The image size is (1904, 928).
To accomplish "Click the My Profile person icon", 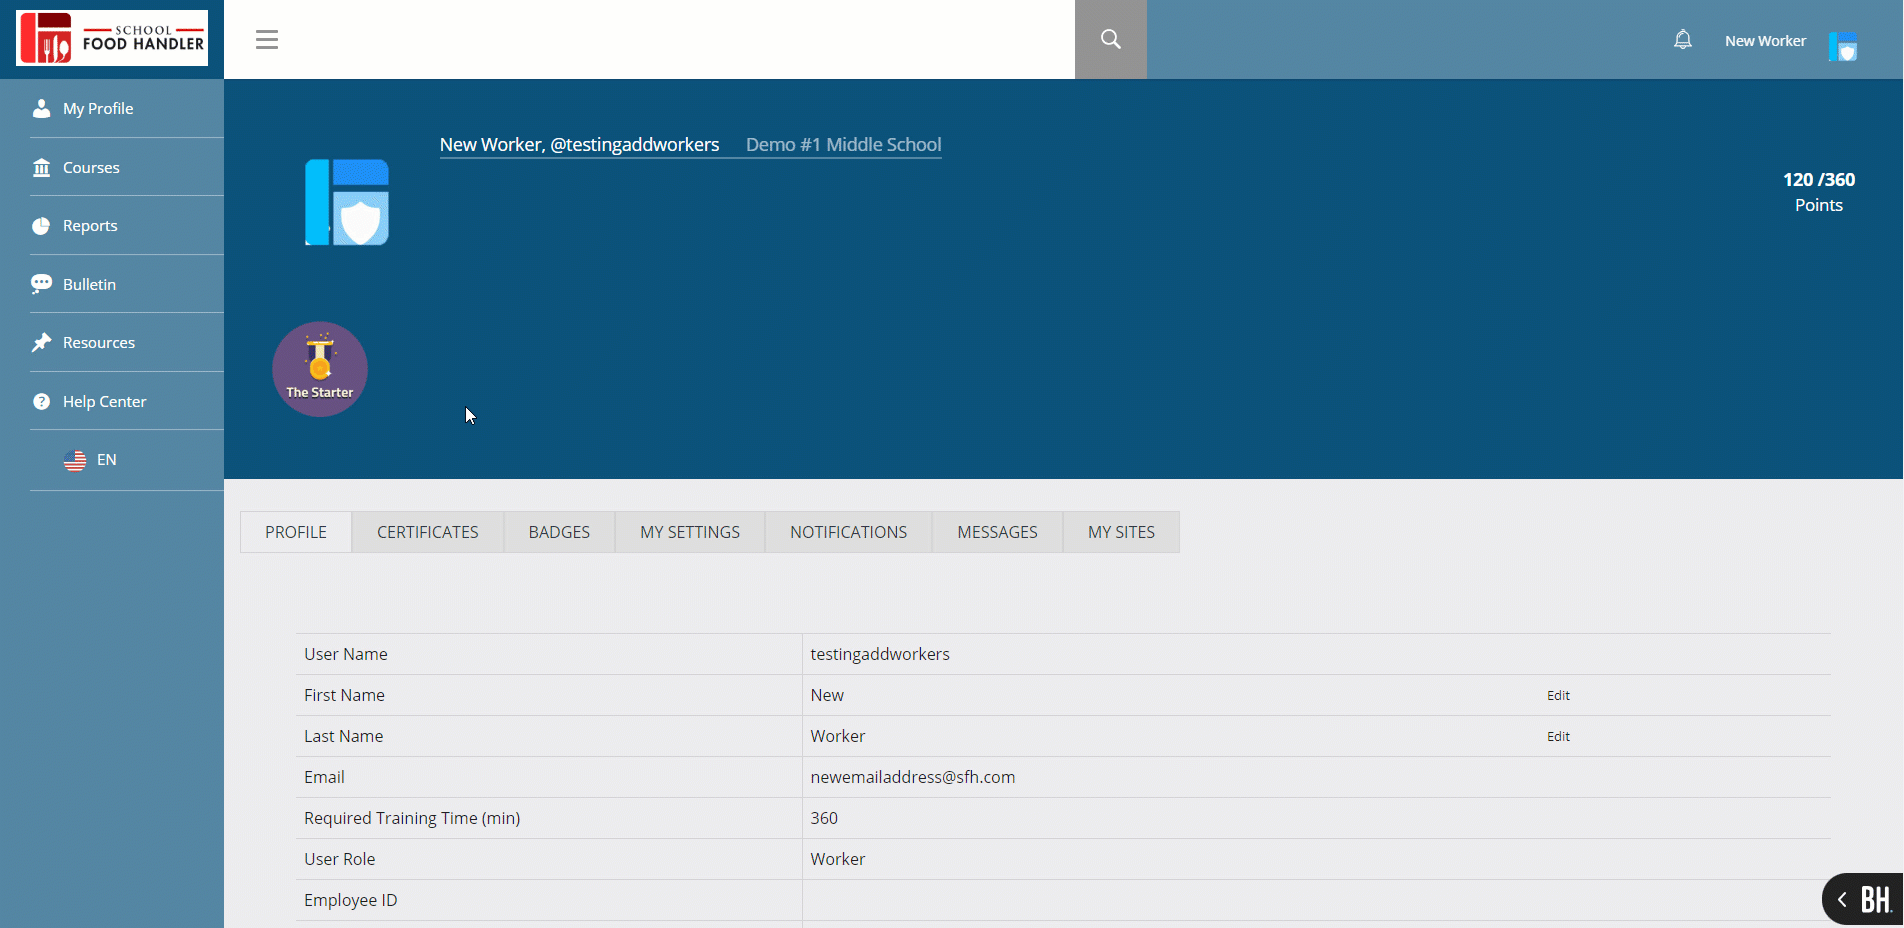I will click(41, 108).
